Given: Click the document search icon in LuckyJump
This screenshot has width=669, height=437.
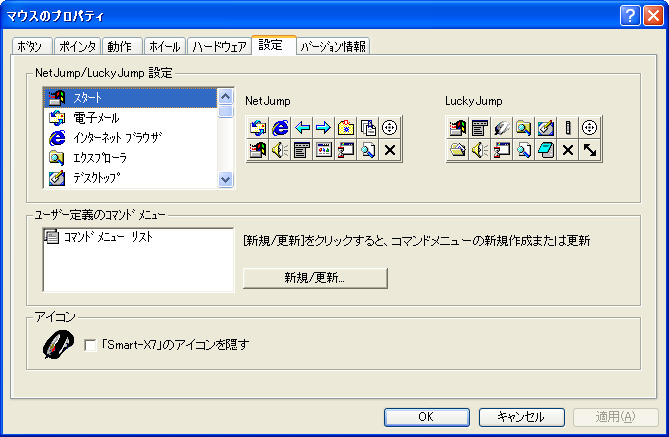Looking at the screenshot, I should [x=524, y=150].
